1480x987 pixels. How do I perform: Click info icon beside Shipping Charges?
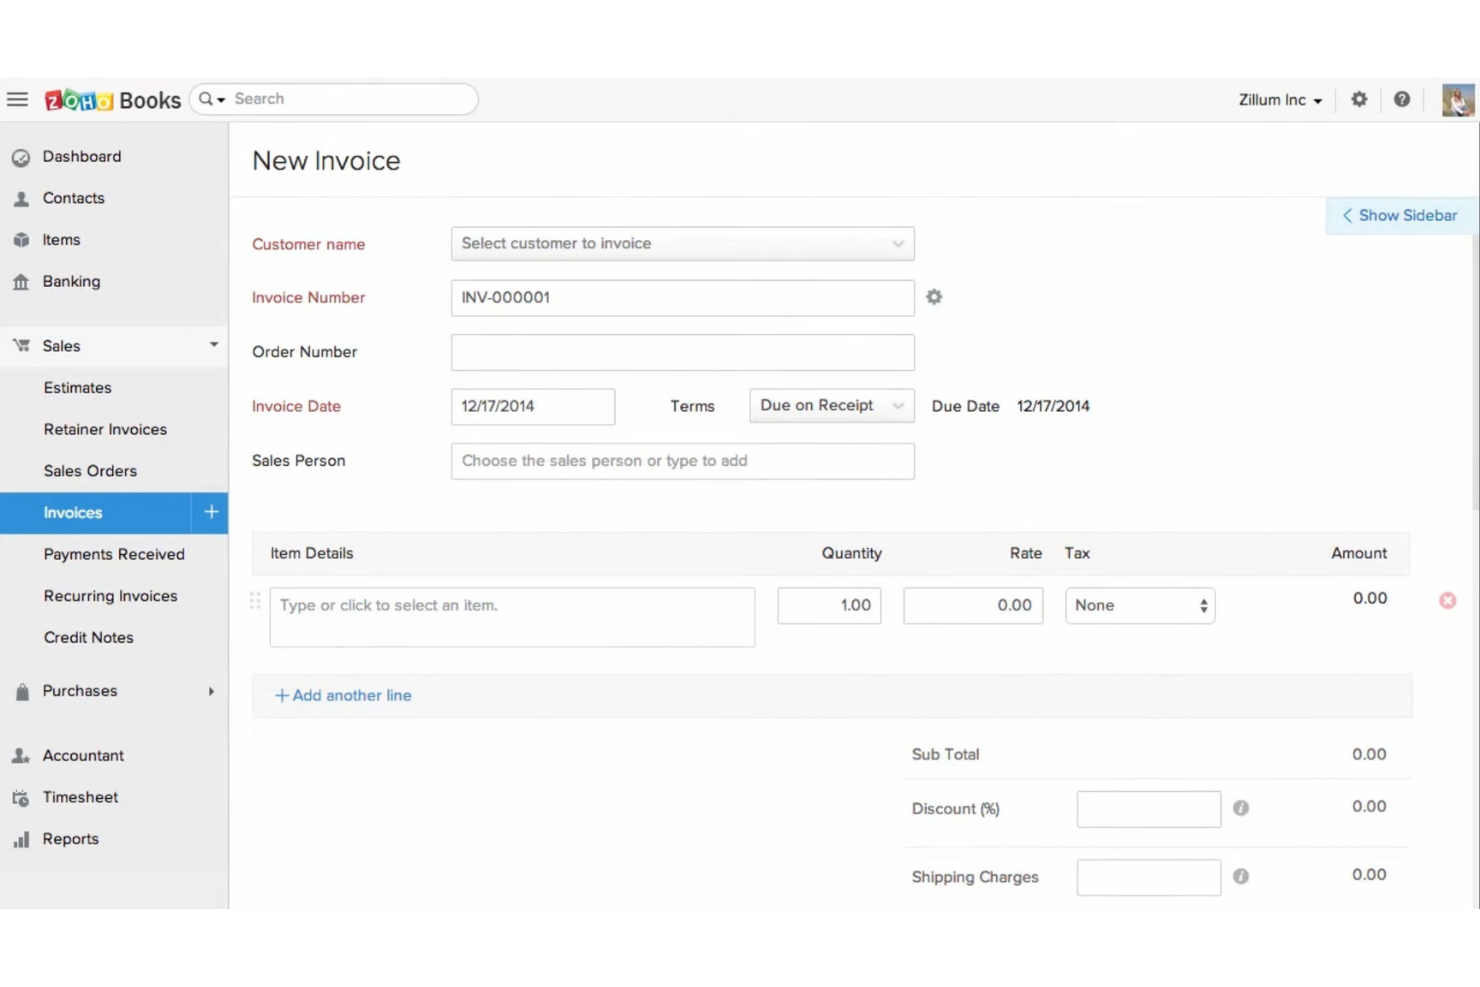tap(1241, 877)
